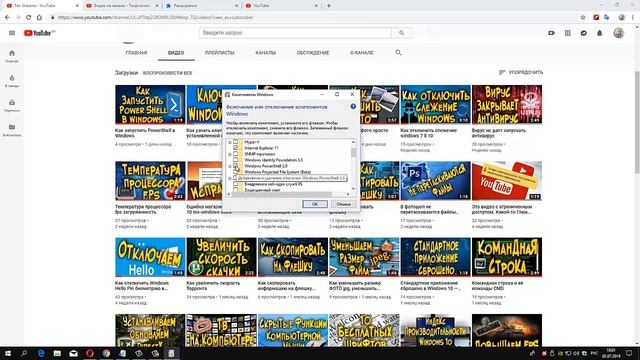Click OK in Windows Features dialog
Viewport: 640px width, 360px height.
click(x=315, y=204)
